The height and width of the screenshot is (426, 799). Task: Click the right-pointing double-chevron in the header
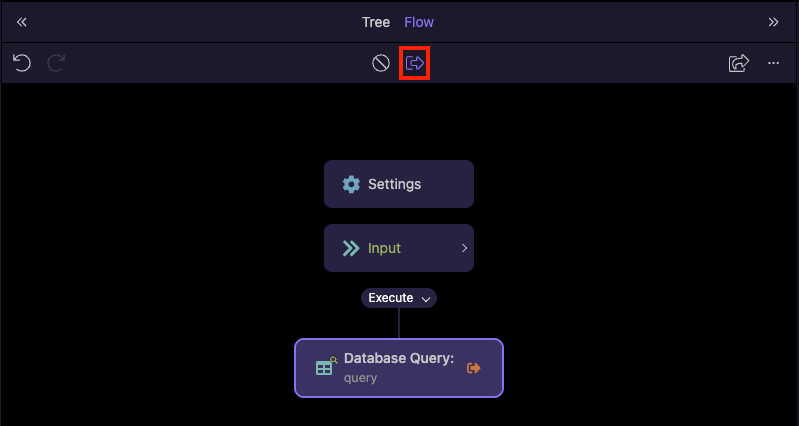pos(773,22)
